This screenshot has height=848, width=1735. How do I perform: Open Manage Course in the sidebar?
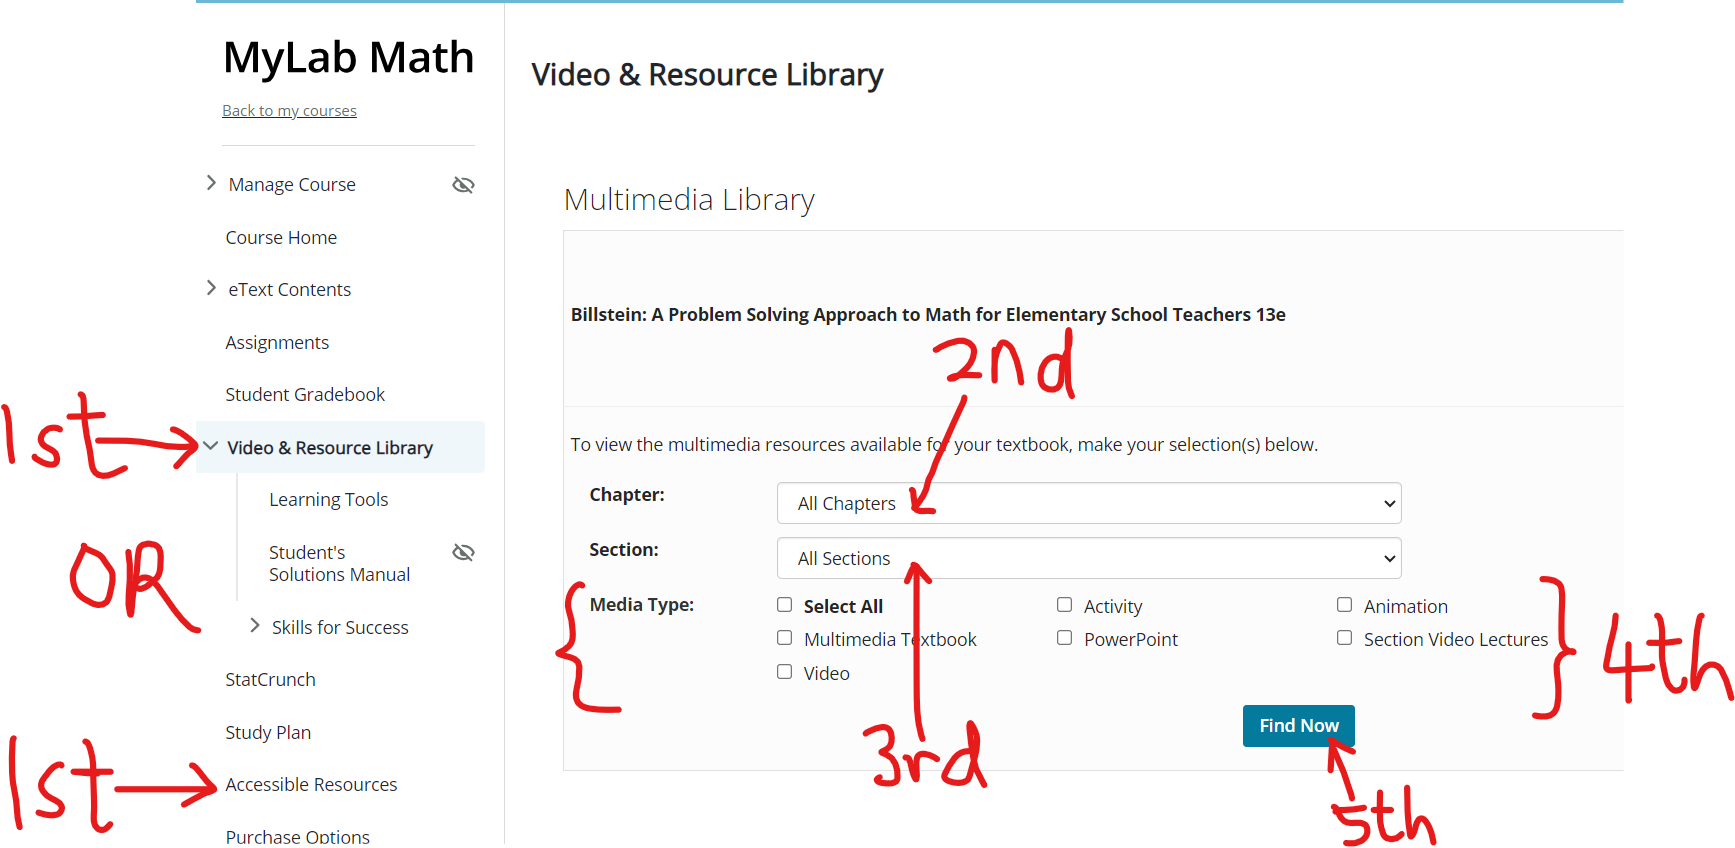pos(292,185)
